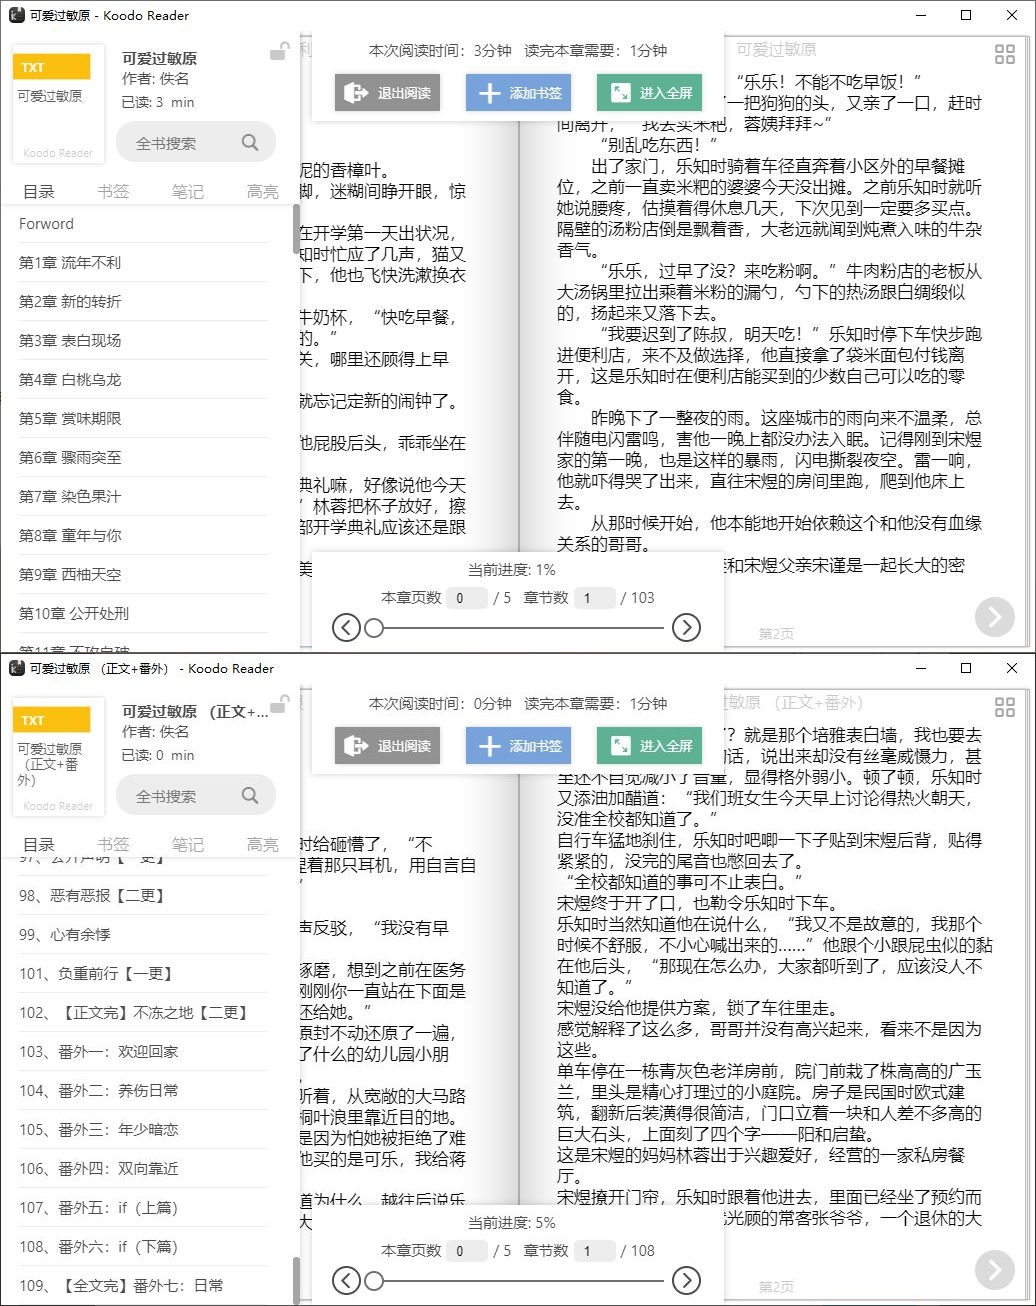Click the forward arrow in the bottom progress bar
The image size is (1036, 1306).
[x=686, y=1280]
